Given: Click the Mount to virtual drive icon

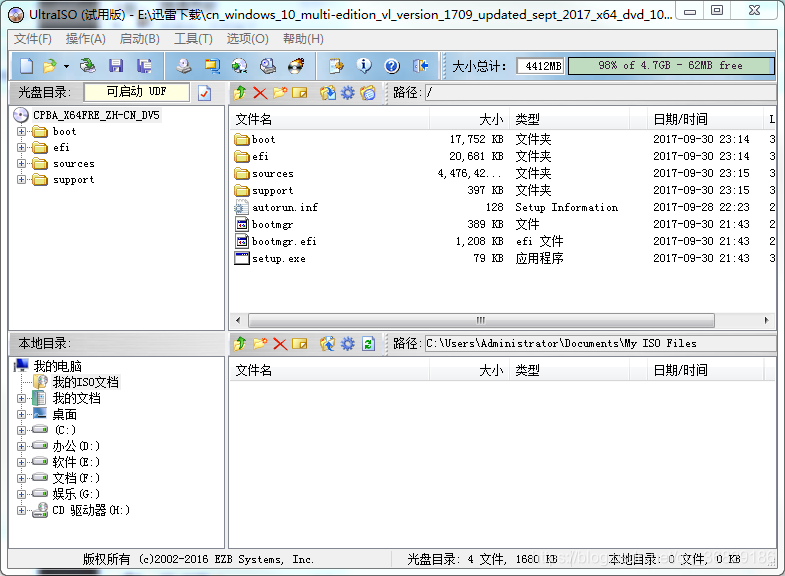Looking at the screenshot, I should point(268,66).
